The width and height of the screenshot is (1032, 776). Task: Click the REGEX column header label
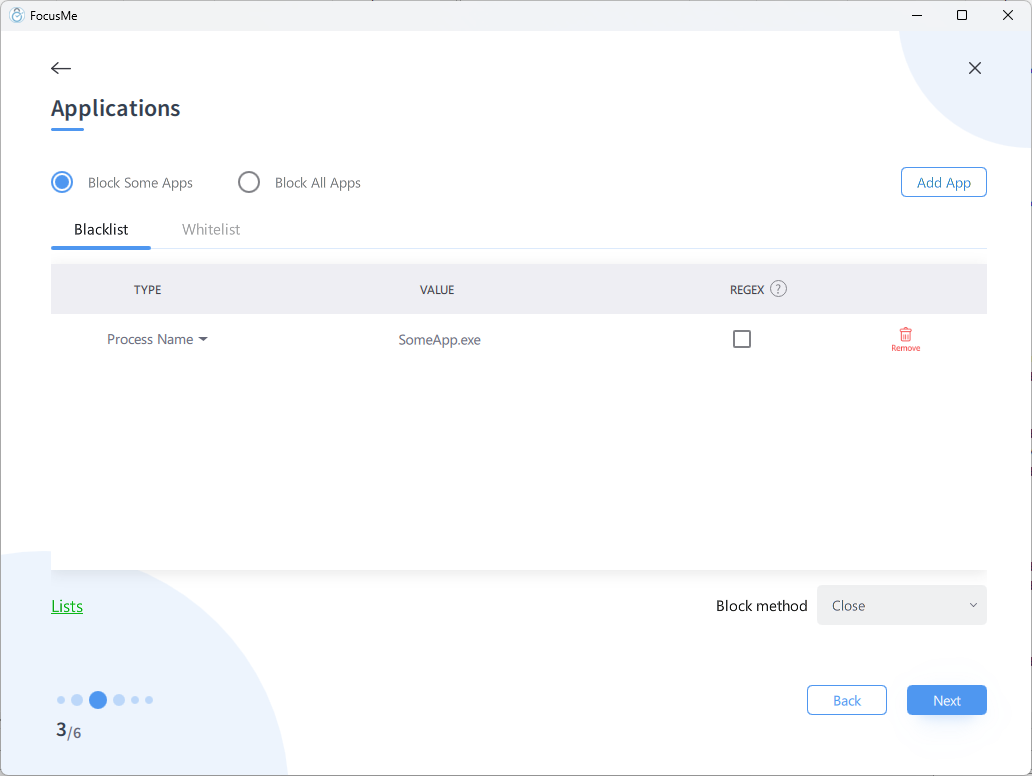point(746,290)
